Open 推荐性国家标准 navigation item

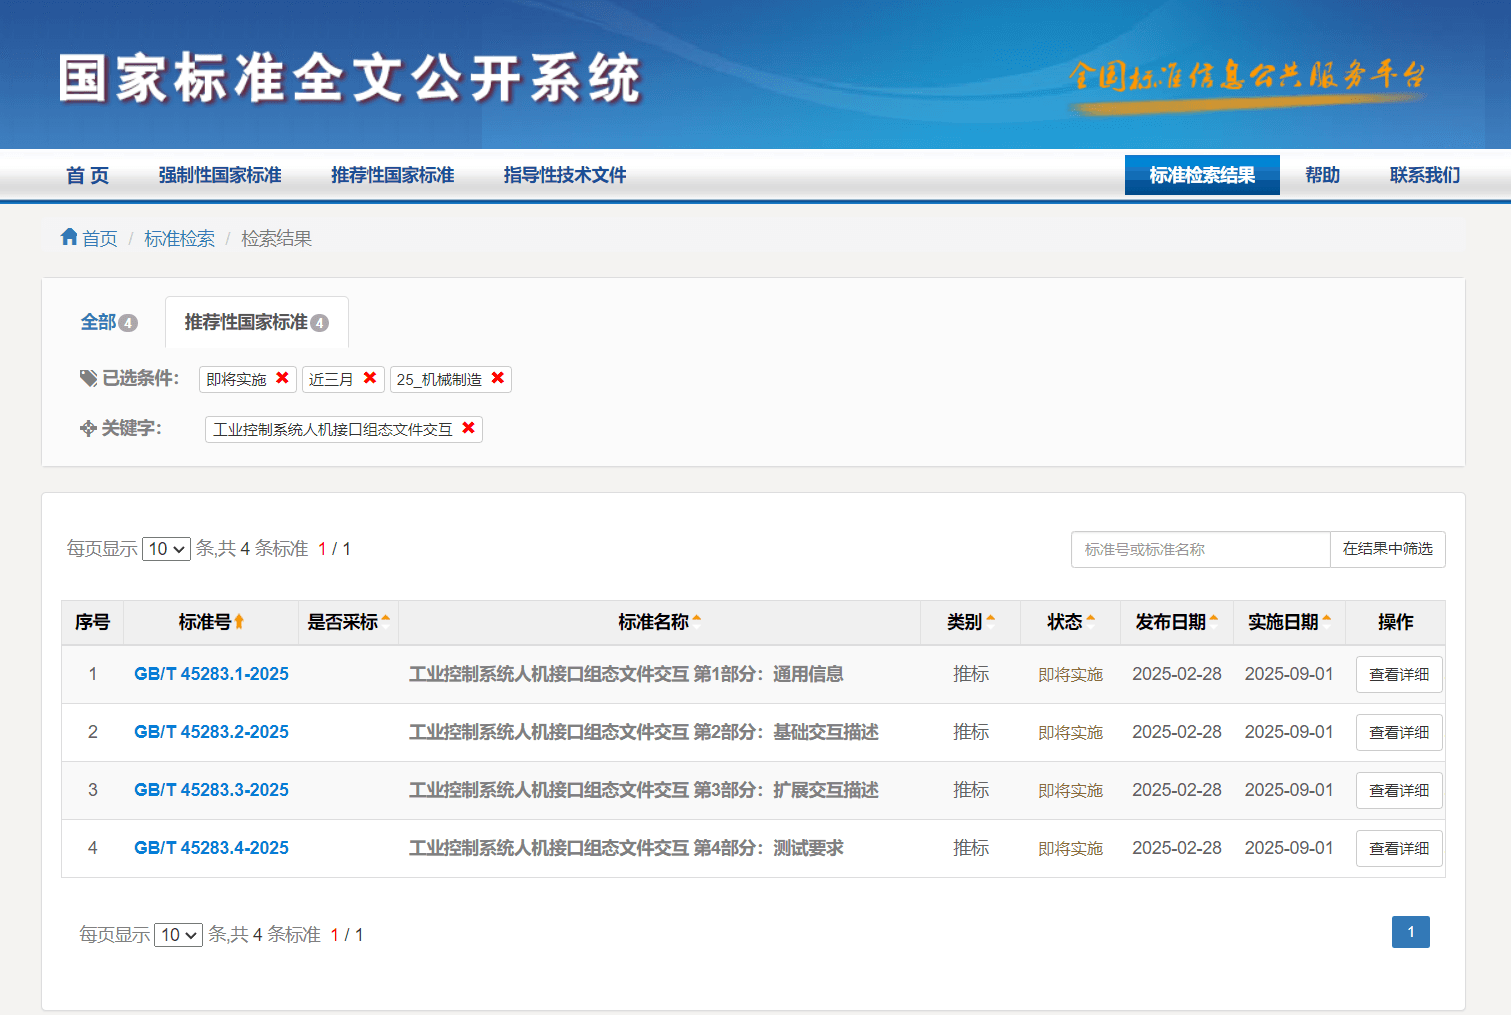[x=393, y=175]
